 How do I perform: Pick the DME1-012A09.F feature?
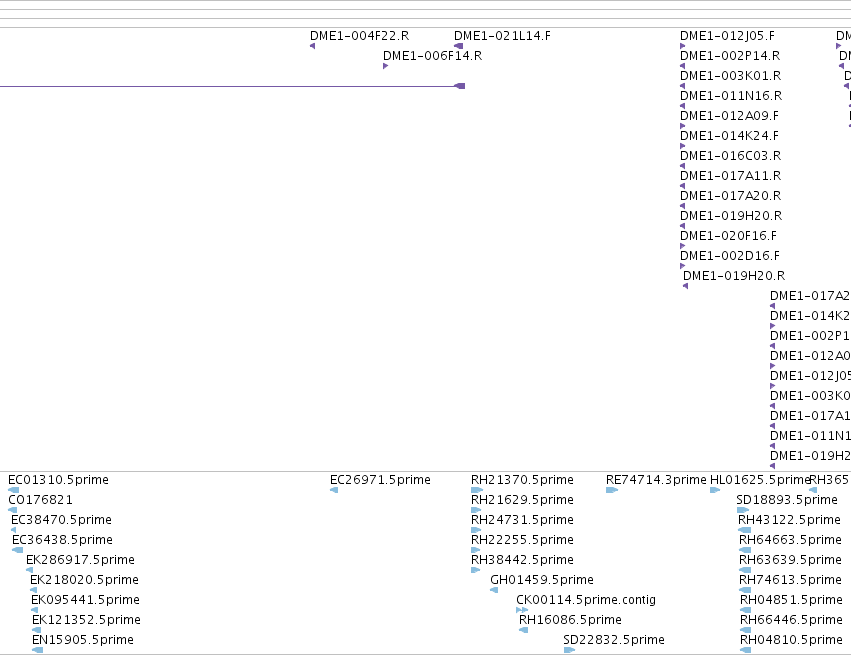(729, 116)
